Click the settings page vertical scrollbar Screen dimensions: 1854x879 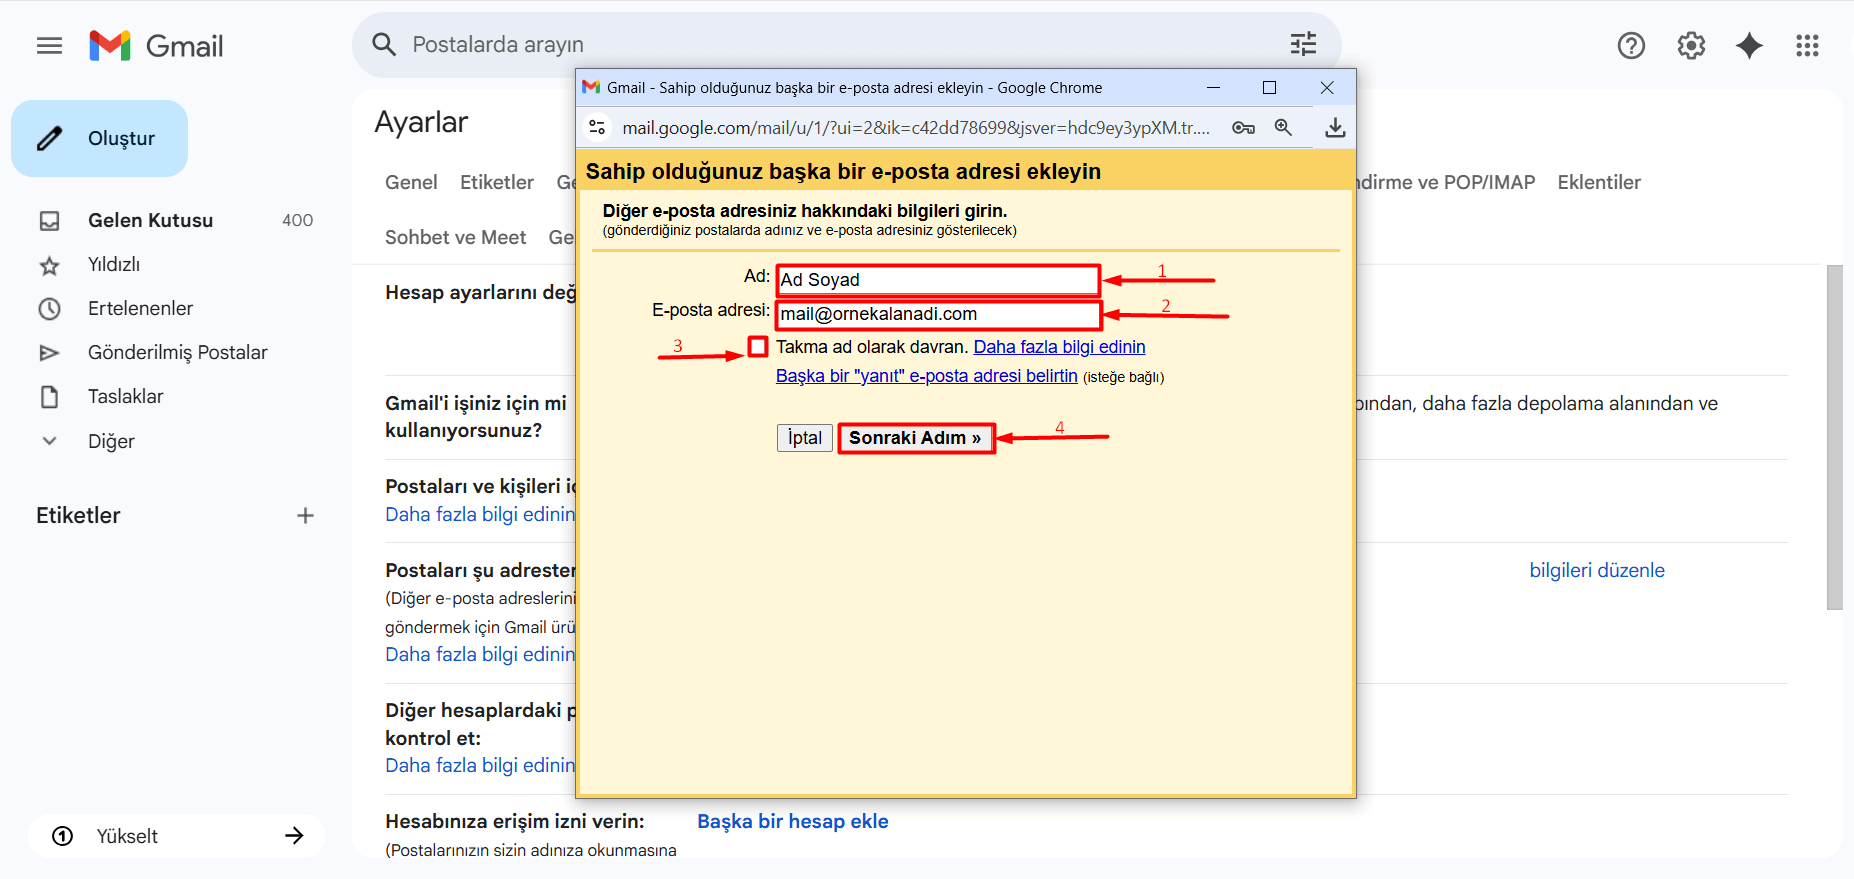click(x=1834, y=437)
